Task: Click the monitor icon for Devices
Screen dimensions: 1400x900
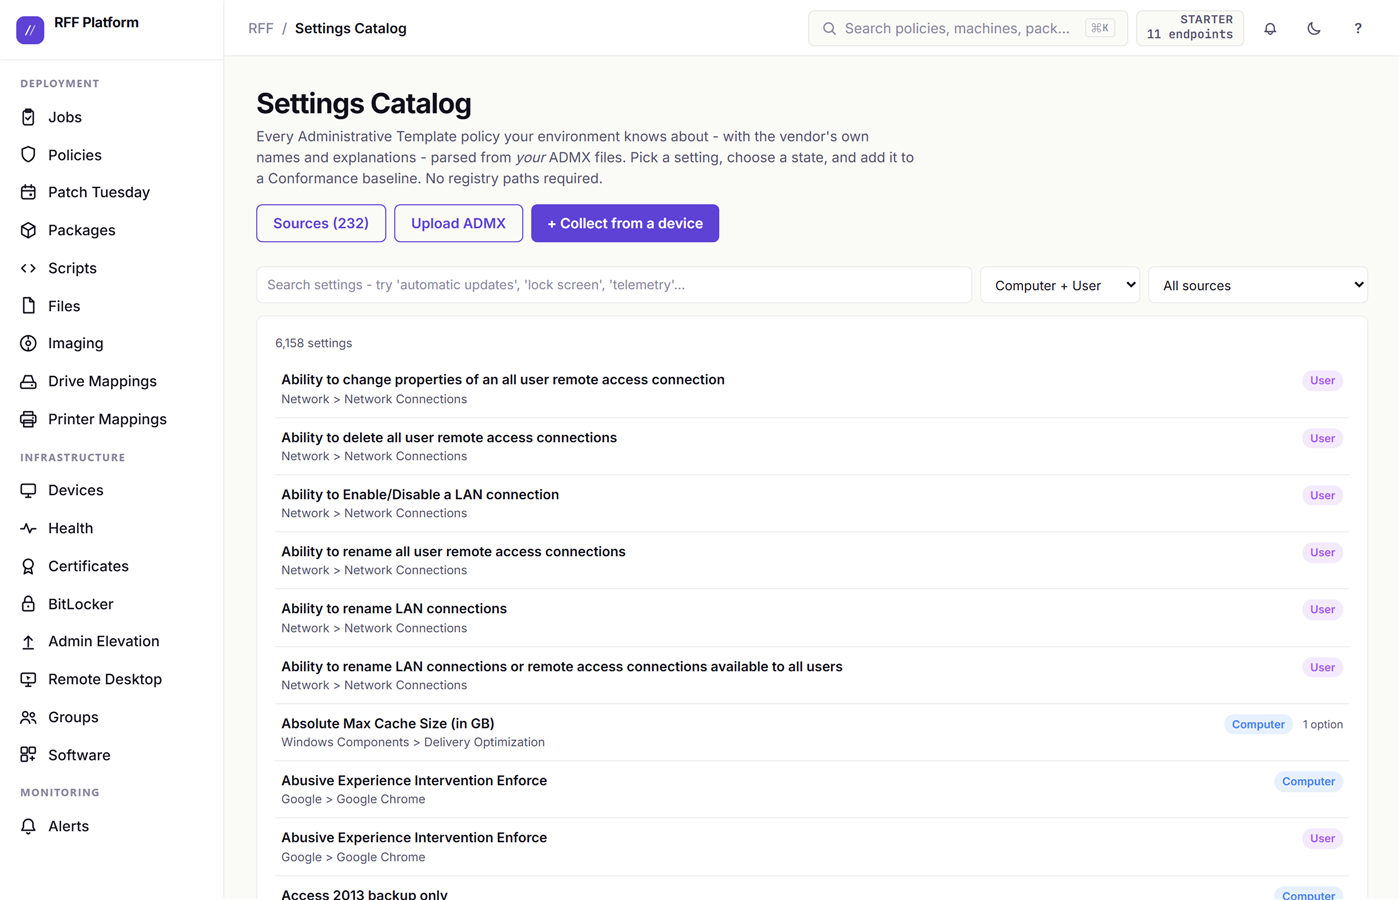Action: click(28, 490)
